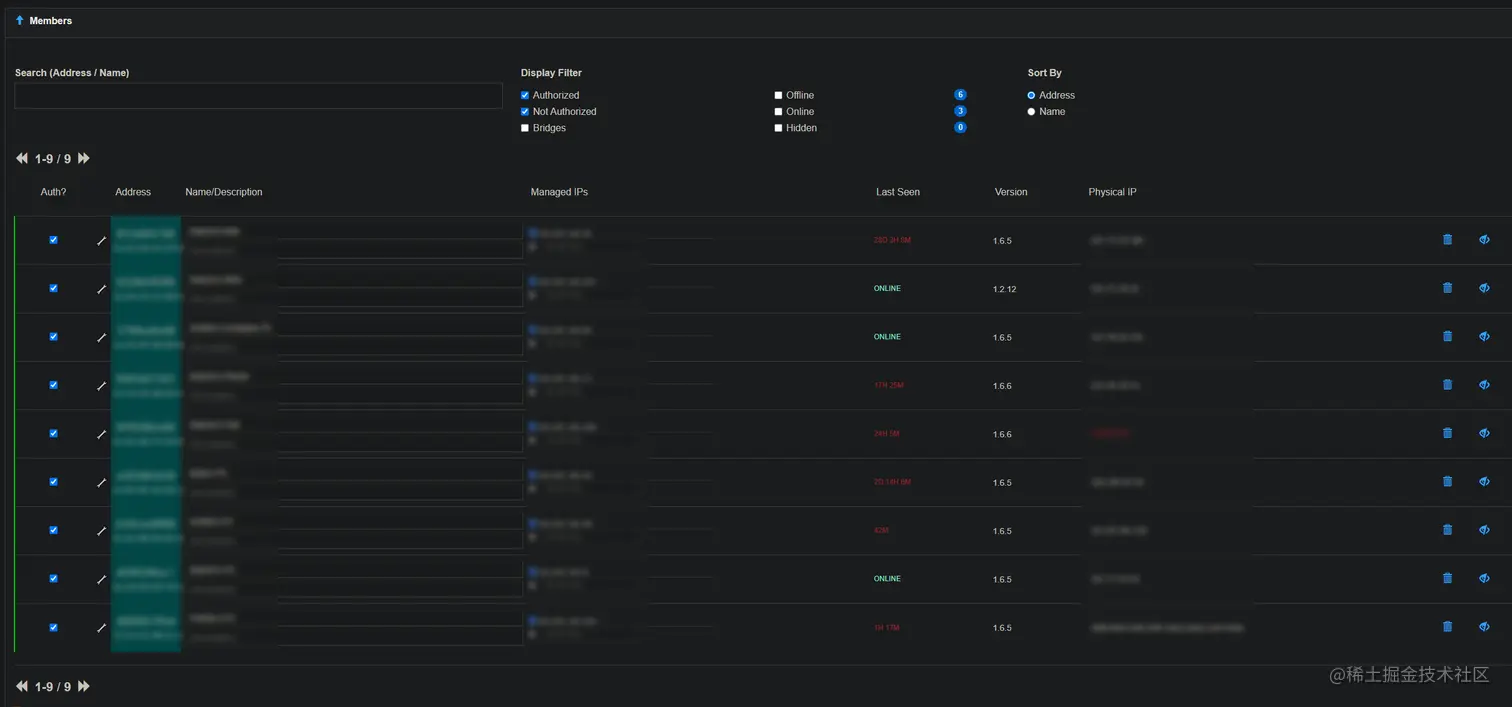Enable the Hidden display filter
This screenshot has height=707, width=1512.
(x=778, y=128)
